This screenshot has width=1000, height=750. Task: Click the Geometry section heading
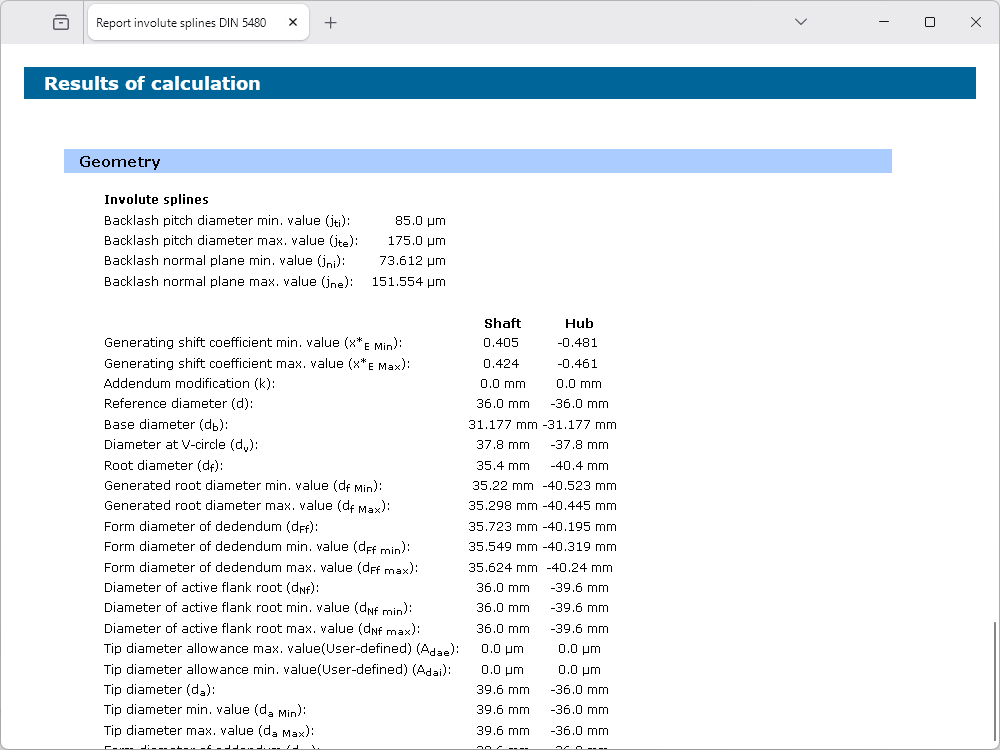[120, 162]
